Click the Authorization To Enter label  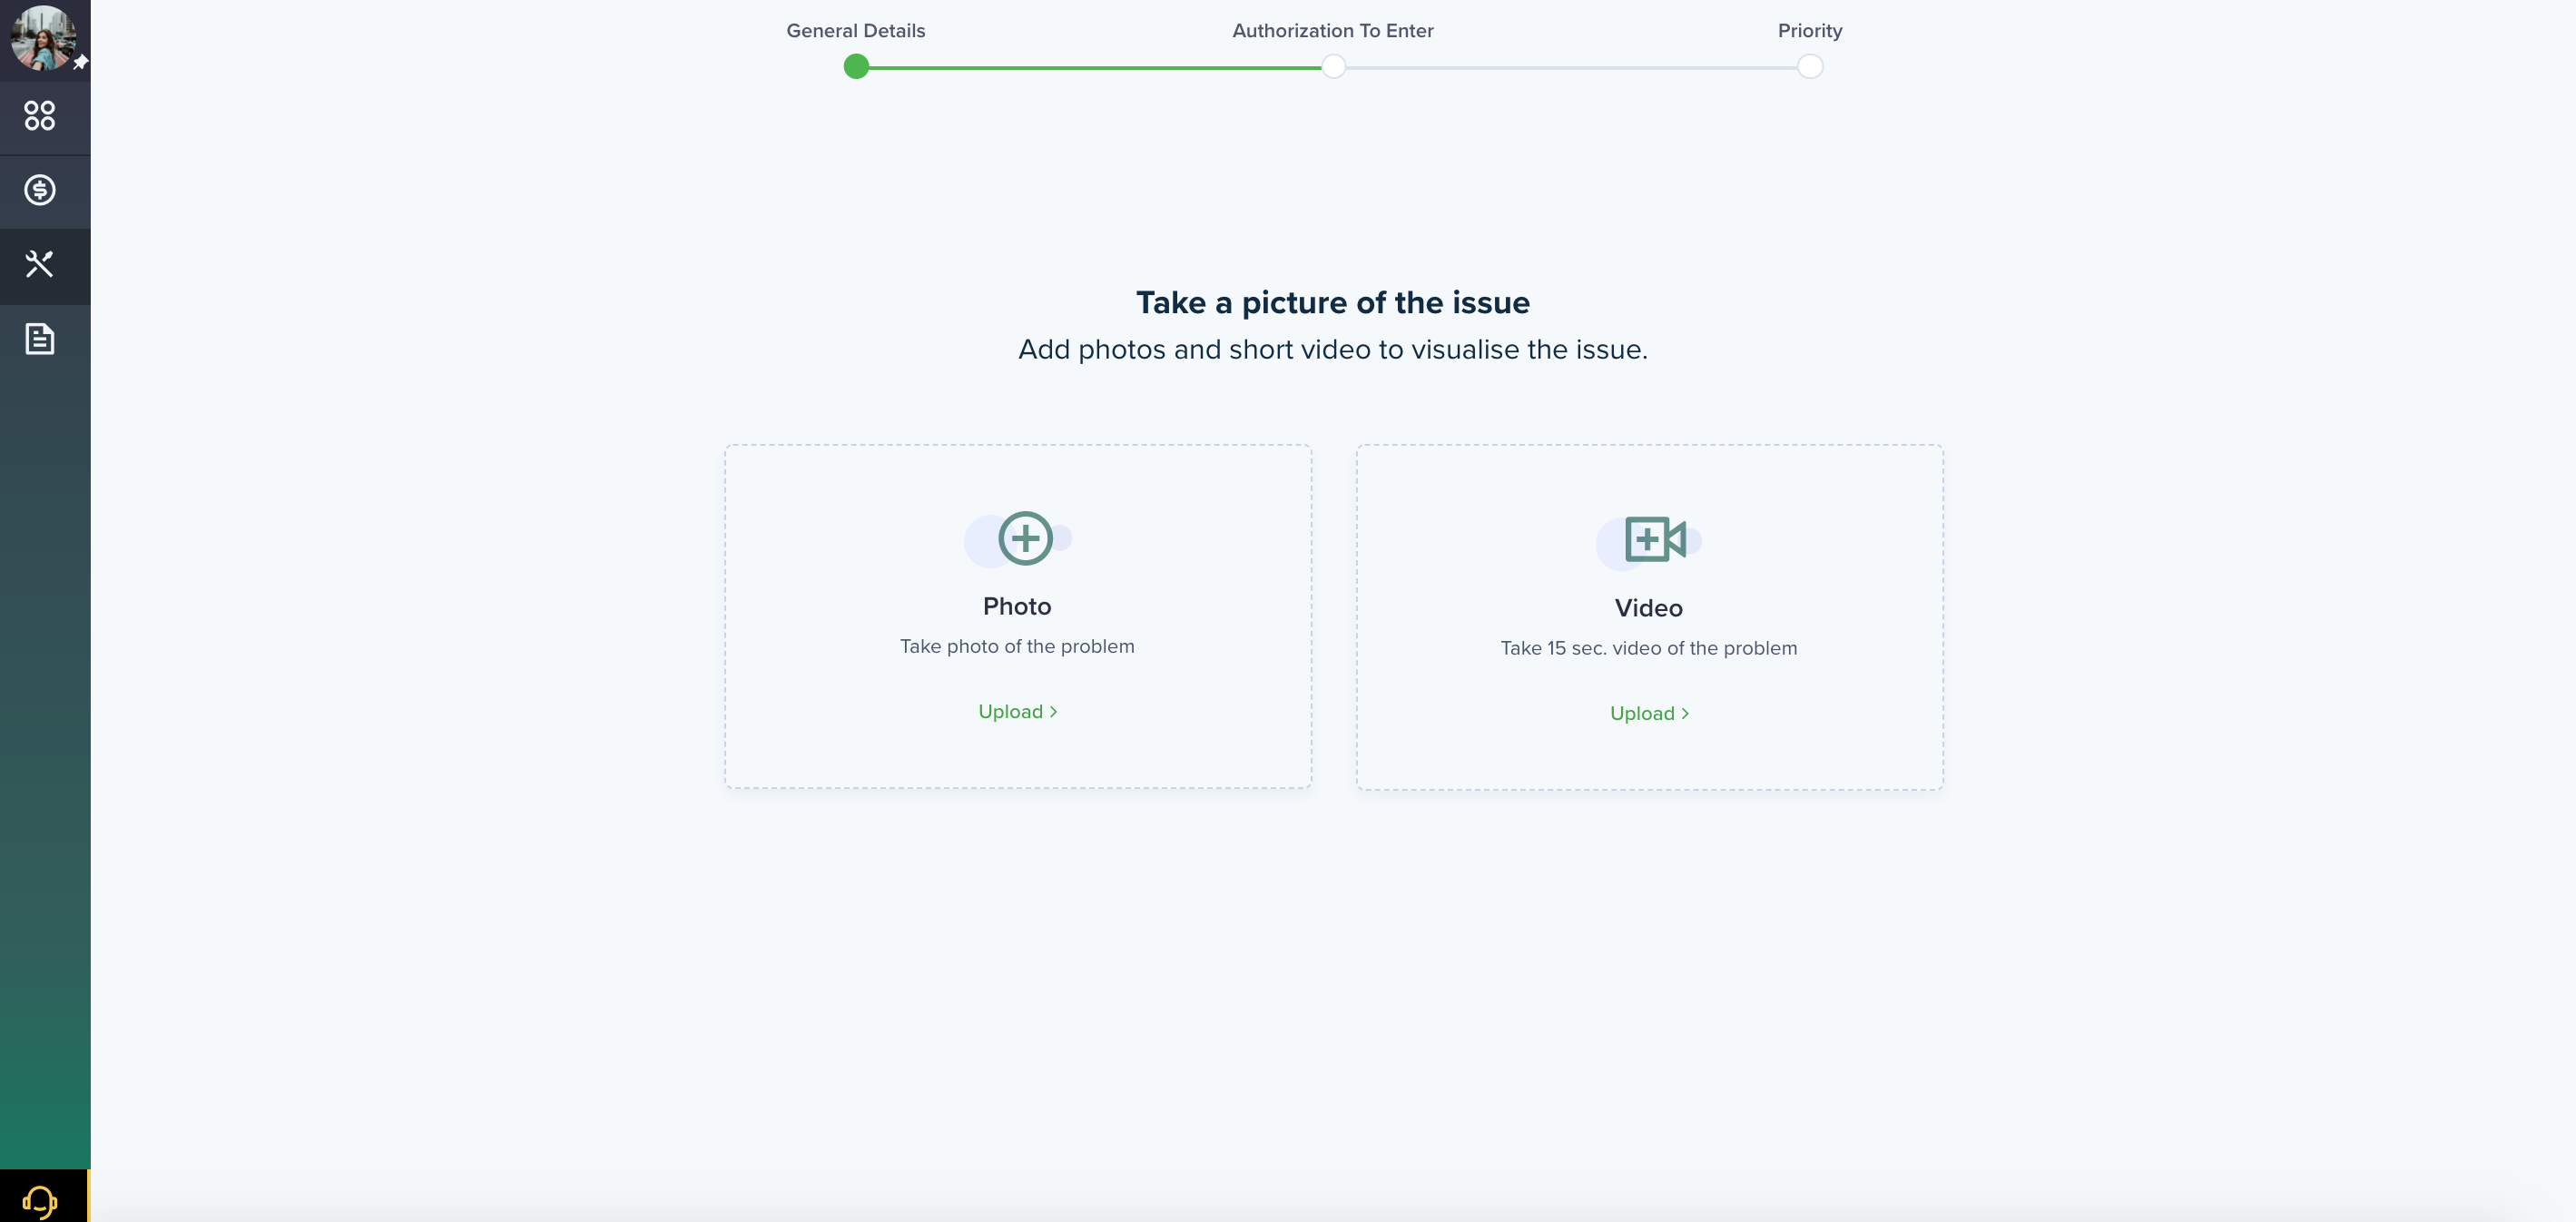point(1333,31)
